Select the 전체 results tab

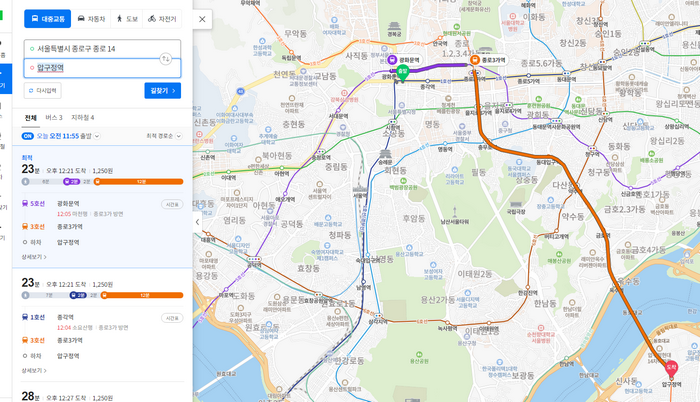30,118
